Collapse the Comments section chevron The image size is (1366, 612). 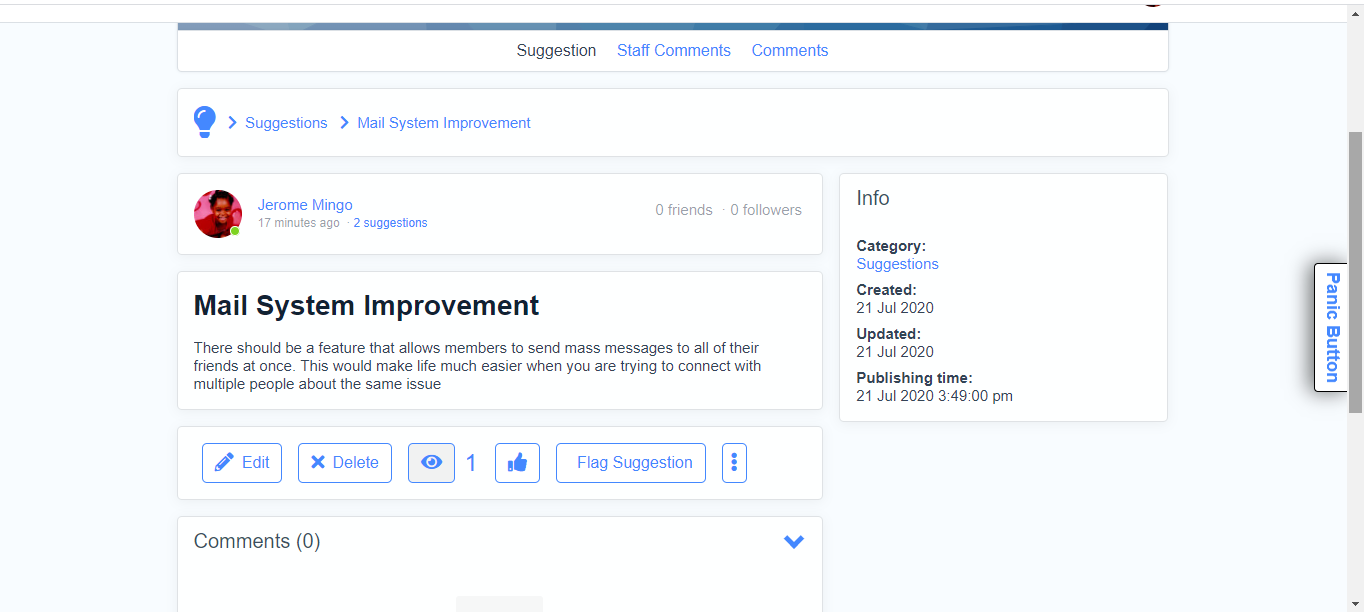click(794, 542)
